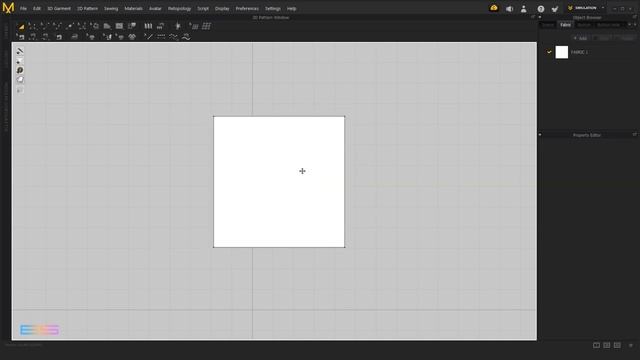Select the diagonal line tool in second row

149,37
